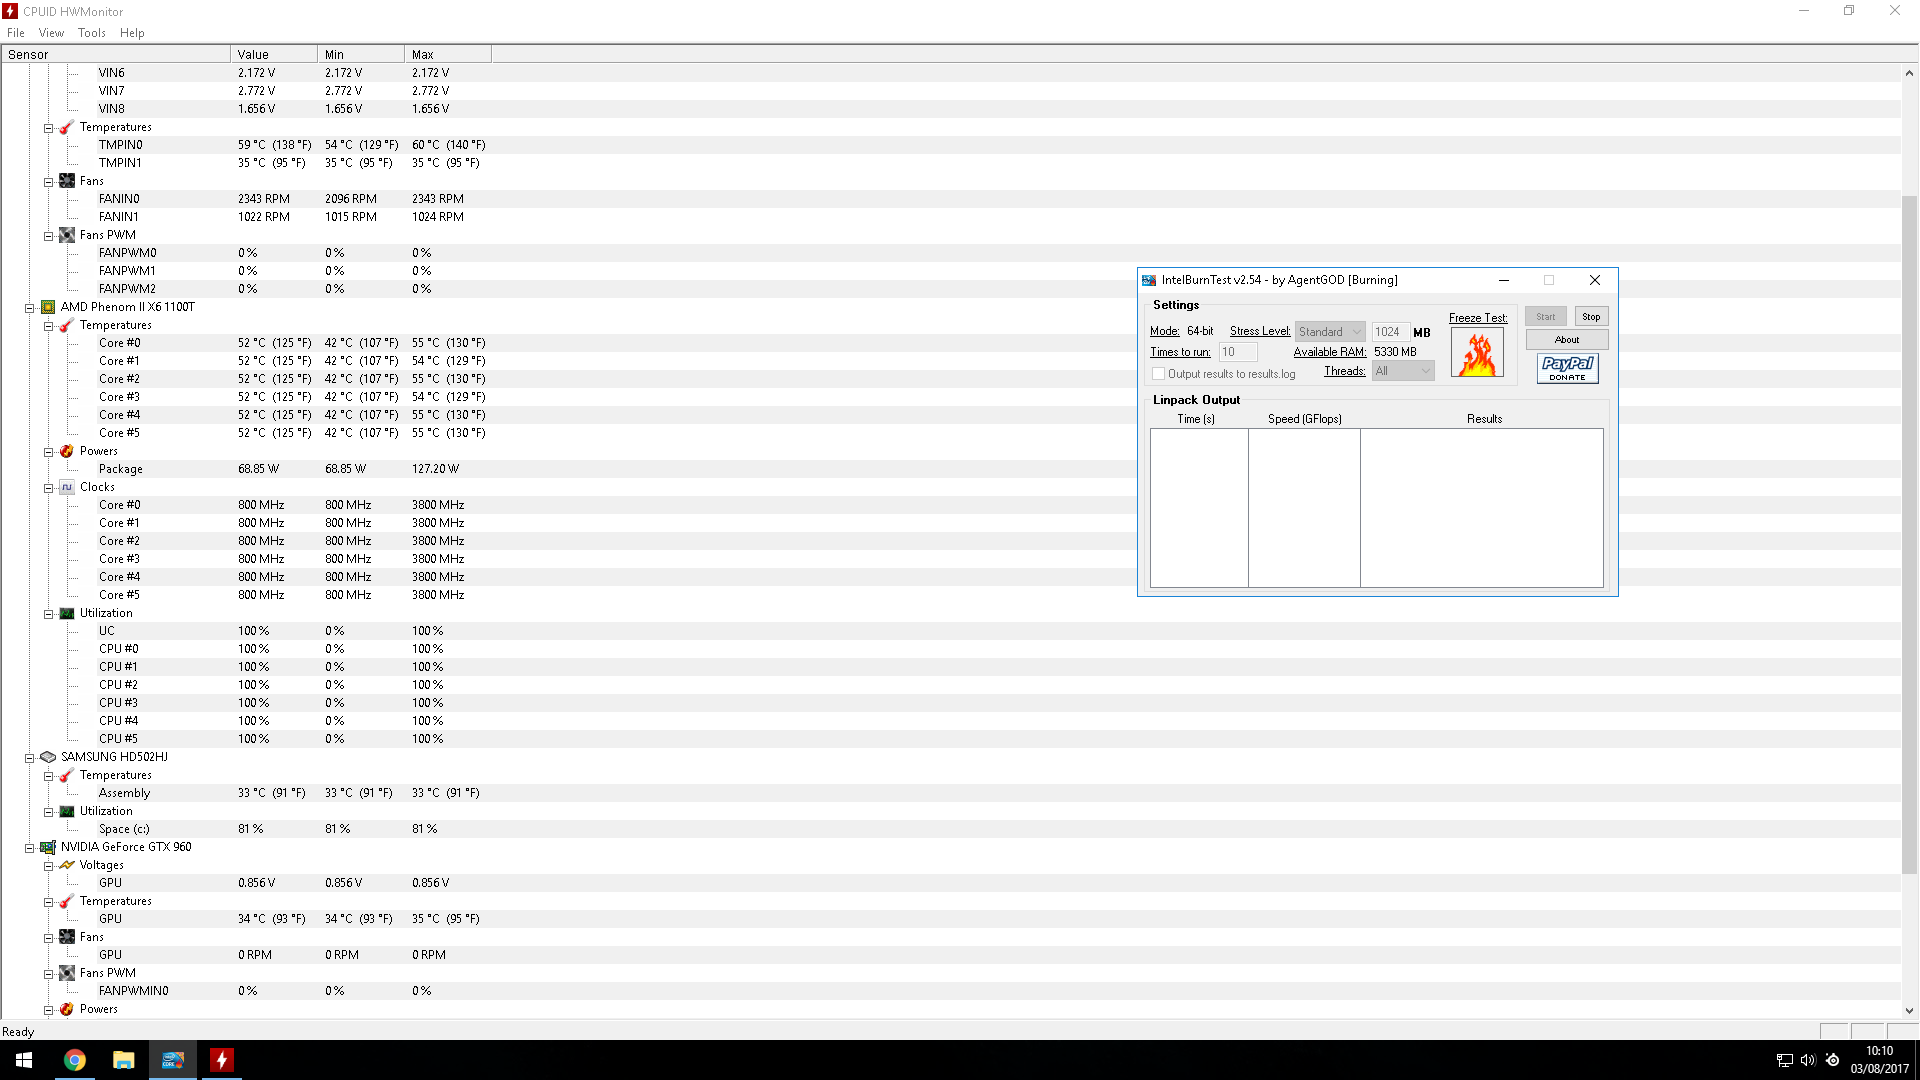Open the Stress Level dropdown
This screenshot has width=1920, height=1080.
pyautogui.click(x=1330, y=332)
